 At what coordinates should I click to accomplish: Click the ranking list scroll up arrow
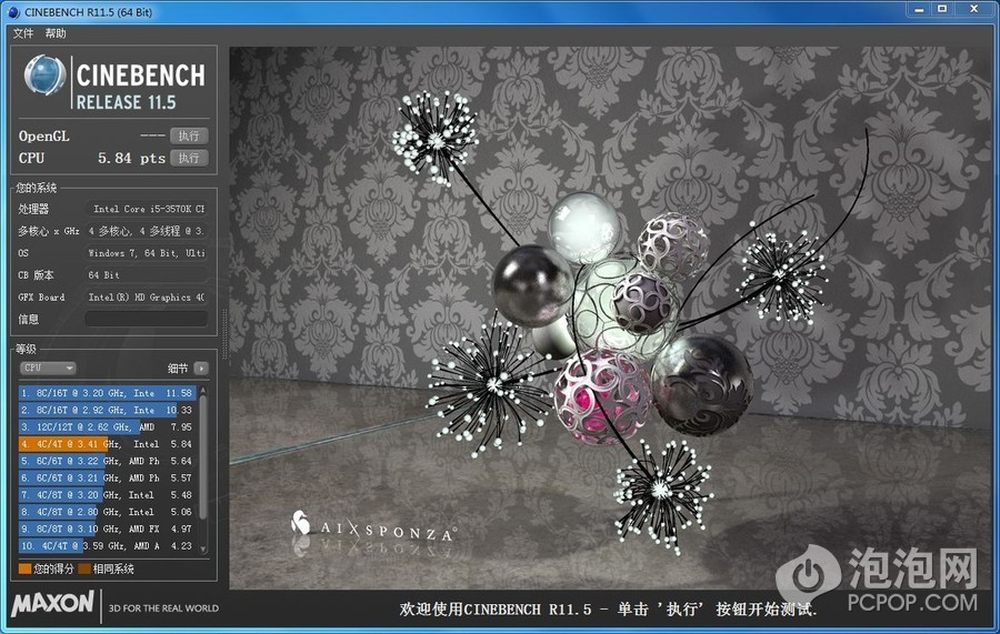click(203, 390)
